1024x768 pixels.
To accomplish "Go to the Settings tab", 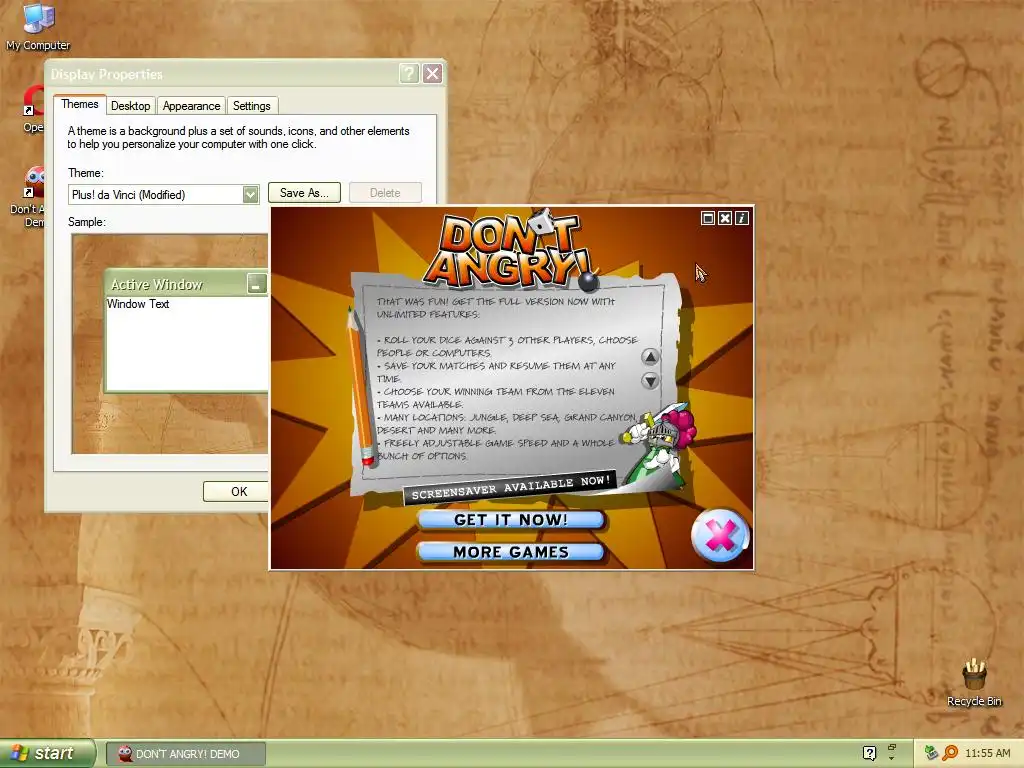I will coord(251,106).
